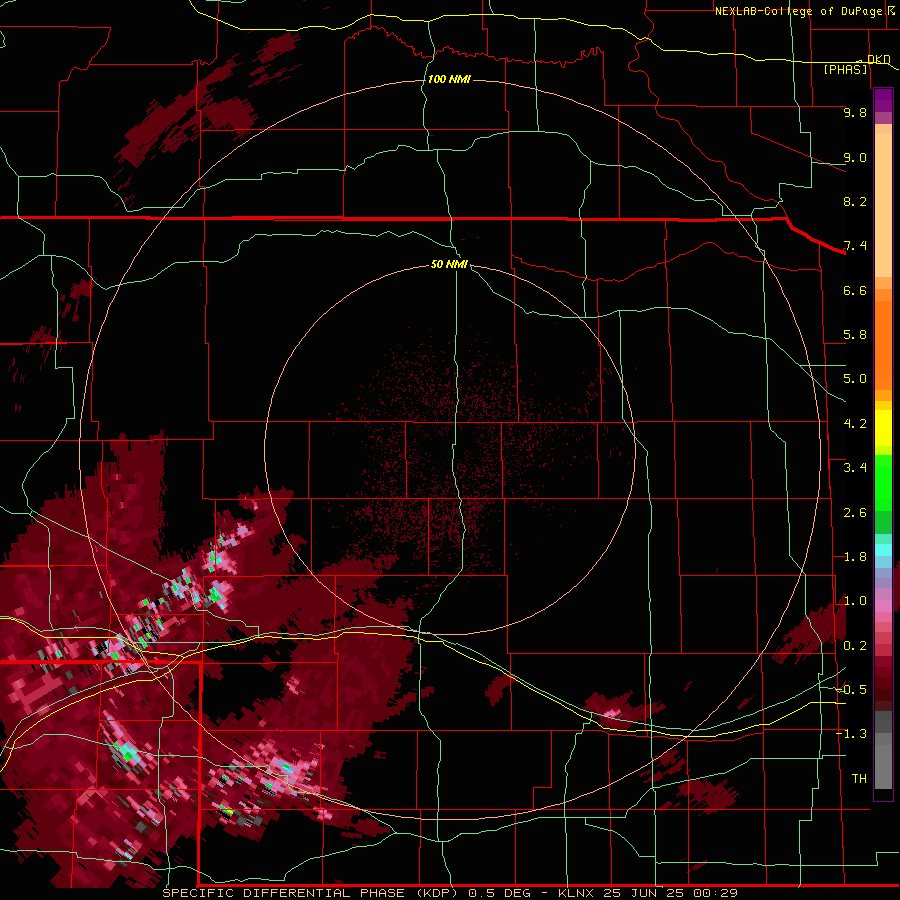Click the pale peach segment of color bar
The width and height of the screenshot is (900, 900).
[x=883, y=205]
